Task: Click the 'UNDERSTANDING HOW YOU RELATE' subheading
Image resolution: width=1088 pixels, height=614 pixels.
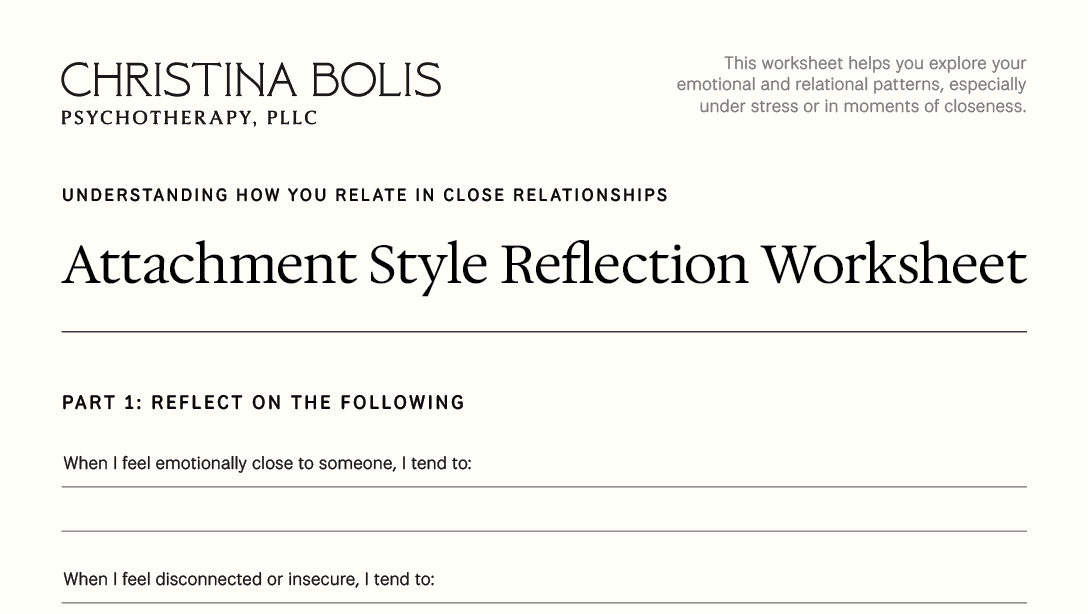Action: coord(234,195)
